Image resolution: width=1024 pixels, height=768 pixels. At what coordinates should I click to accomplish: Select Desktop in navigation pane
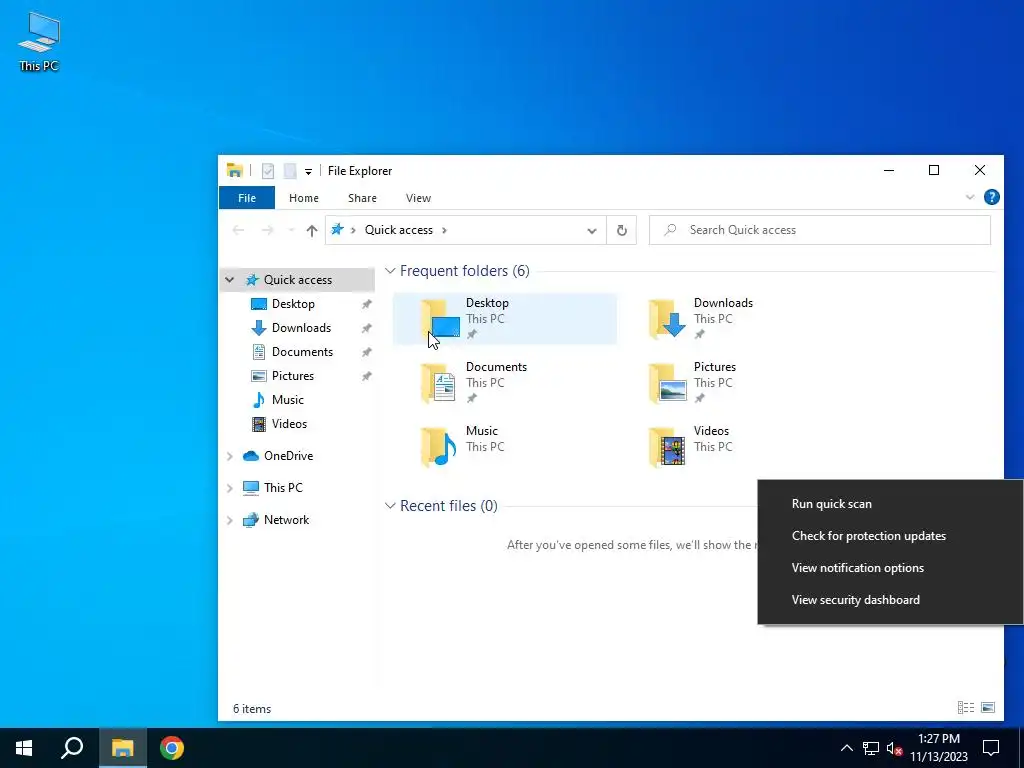293,304
